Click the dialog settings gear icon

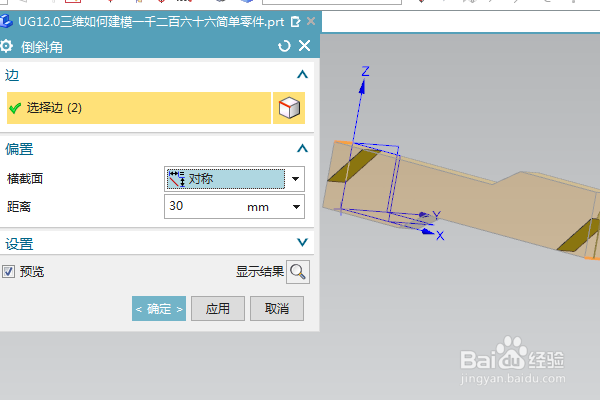(6, 46)
